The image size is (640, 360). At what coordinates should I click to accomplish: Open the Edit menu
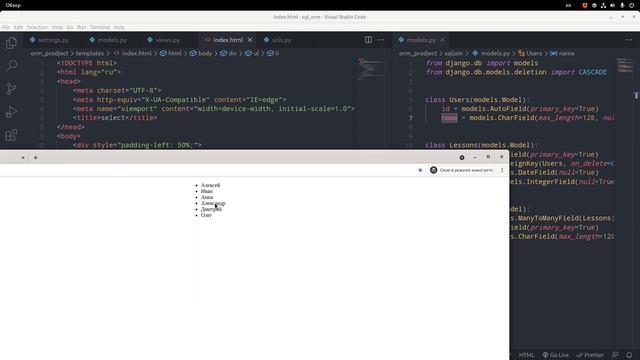point(18,27)
